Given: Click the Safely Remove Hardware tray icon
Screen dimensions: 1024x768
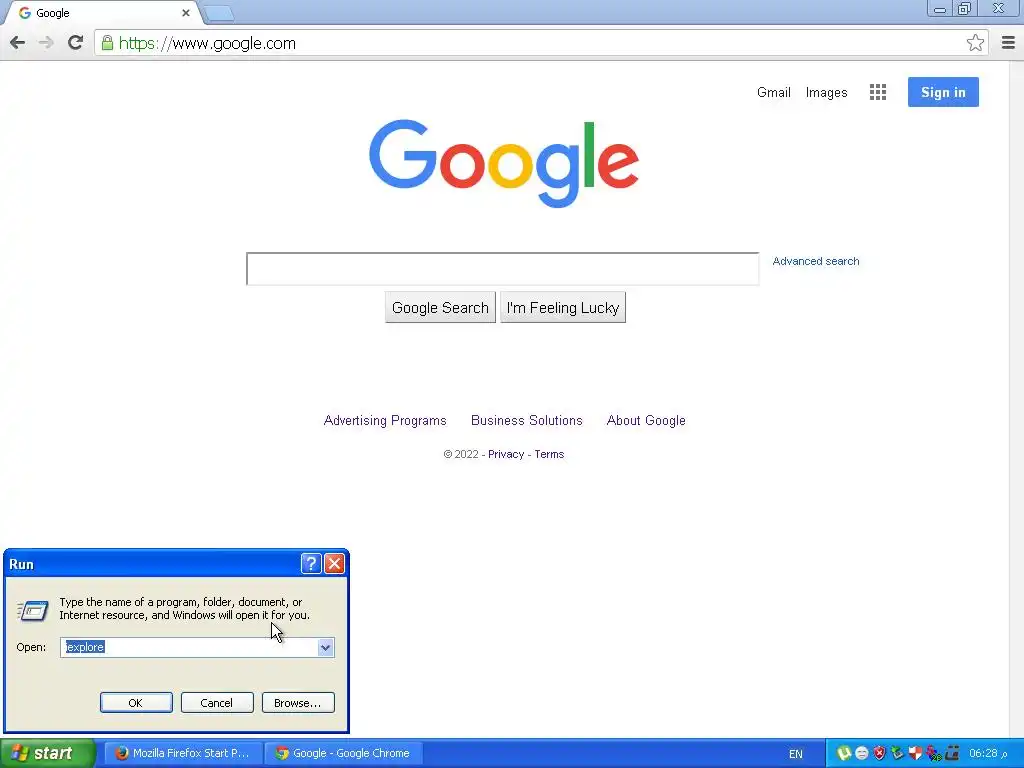Looking at the screenshot, I should [897, 753].
